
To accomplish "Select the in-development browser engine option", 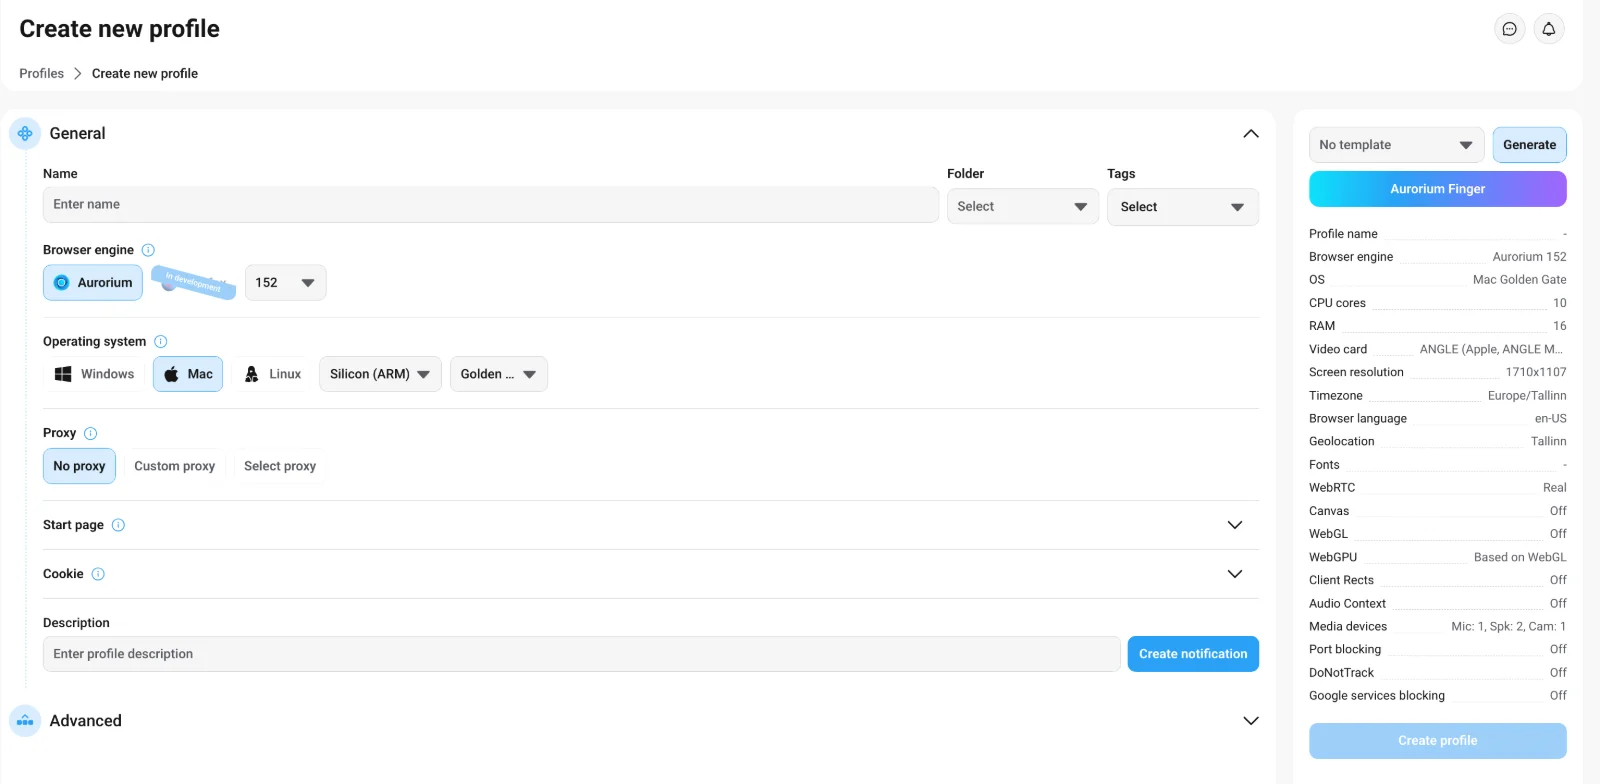I will click(194, 283).
